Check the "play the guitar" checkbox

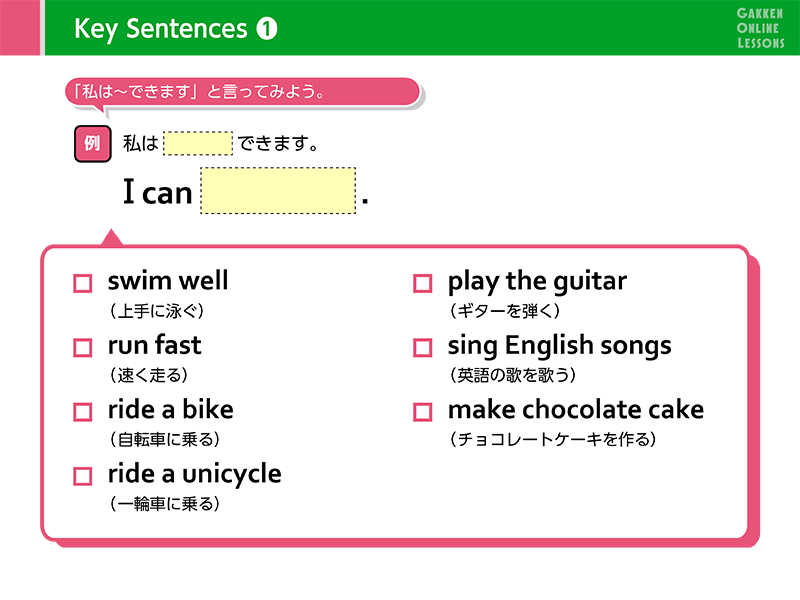[x=423, y=283]
